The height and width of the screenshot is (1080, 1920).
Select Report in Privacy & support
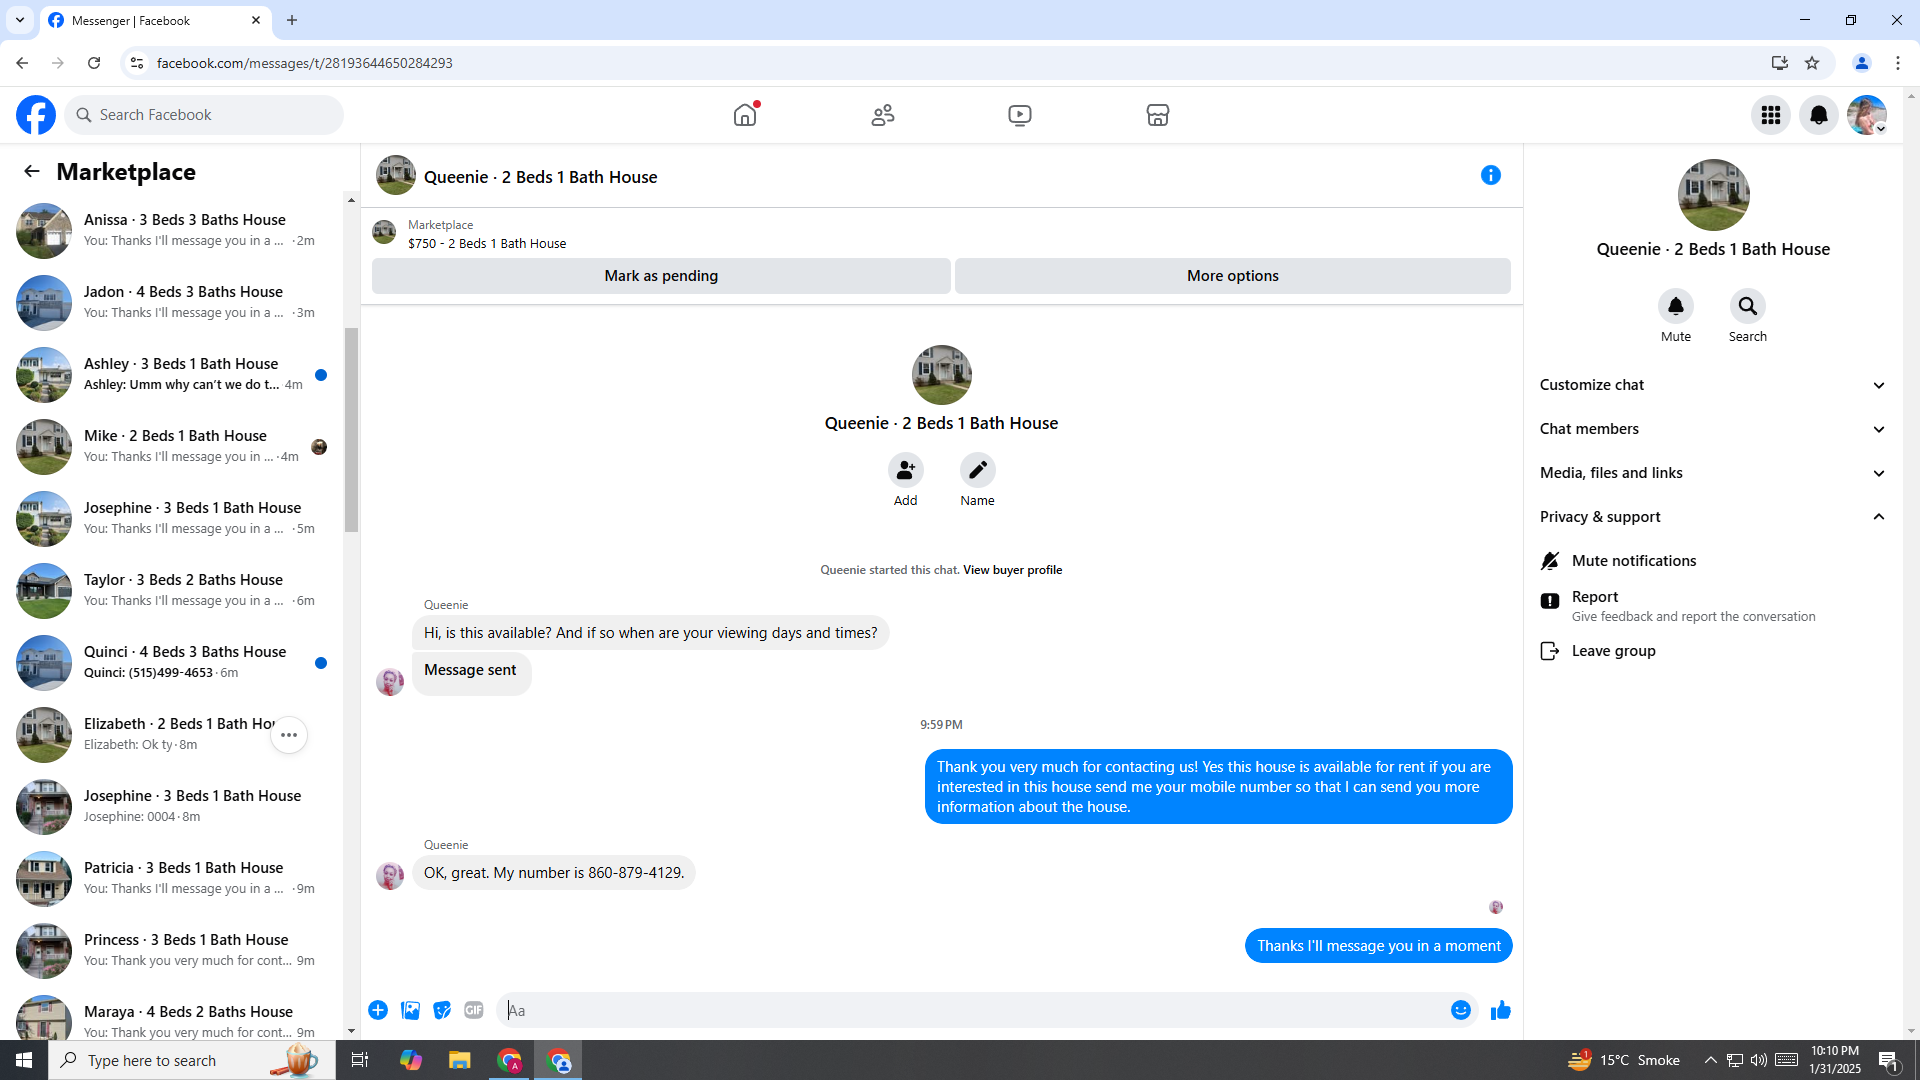(x=1712, y=605)
